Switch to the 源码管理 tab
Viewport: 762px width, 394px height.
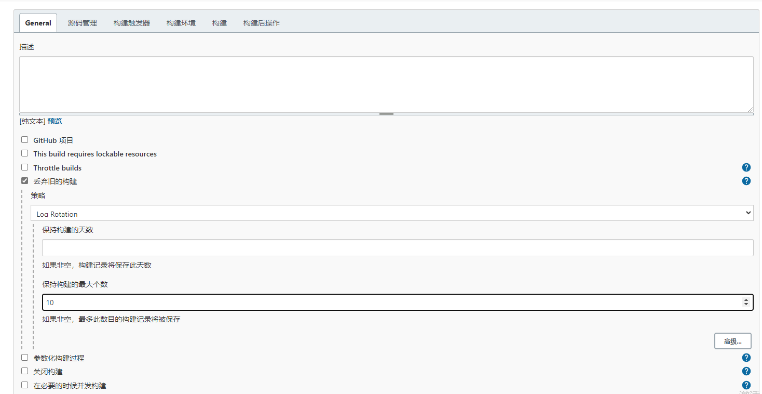(82, 23)
